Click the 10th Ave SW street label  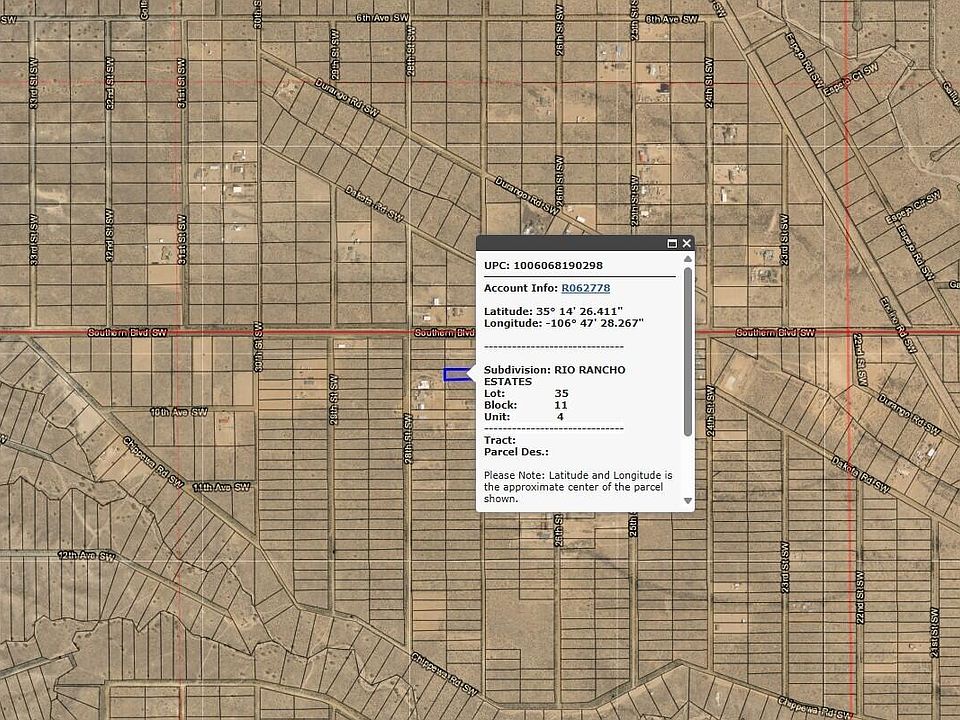[178, 411]
